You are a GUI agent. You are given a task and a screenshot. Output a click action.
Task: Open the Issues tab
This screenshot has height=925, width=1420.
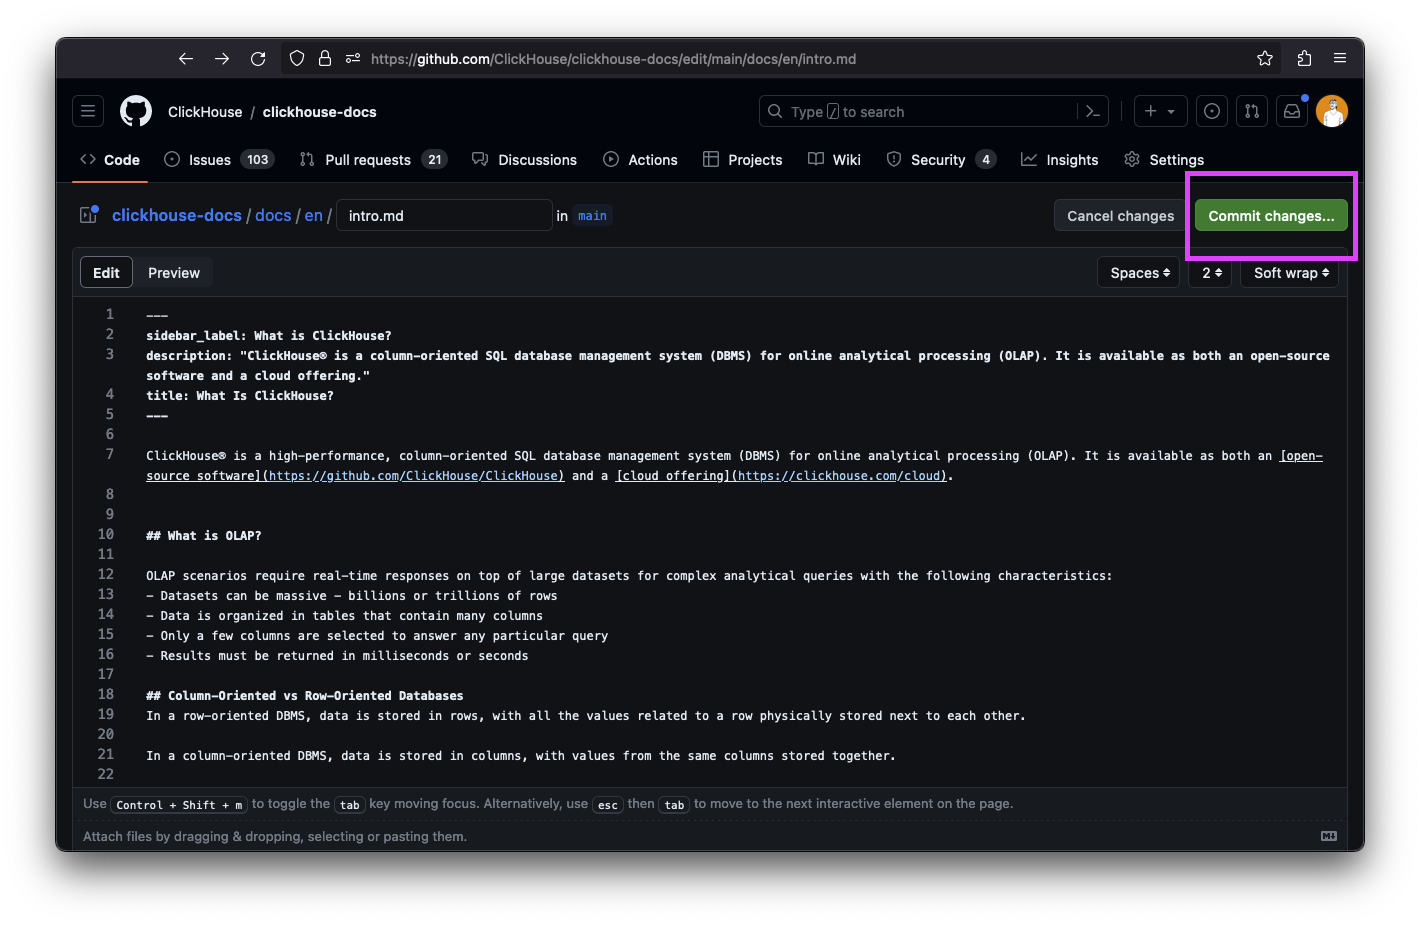[x=219, y=160]
